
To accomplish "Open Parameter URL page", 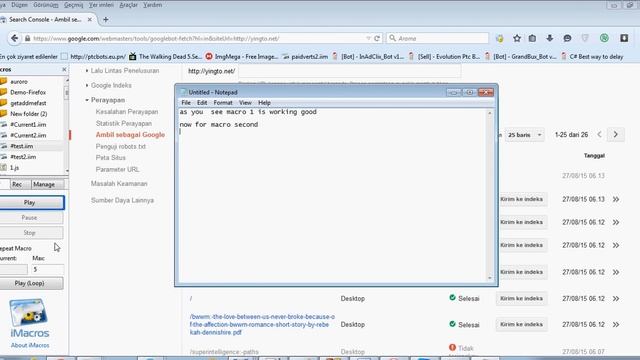I will coord(118,169).
